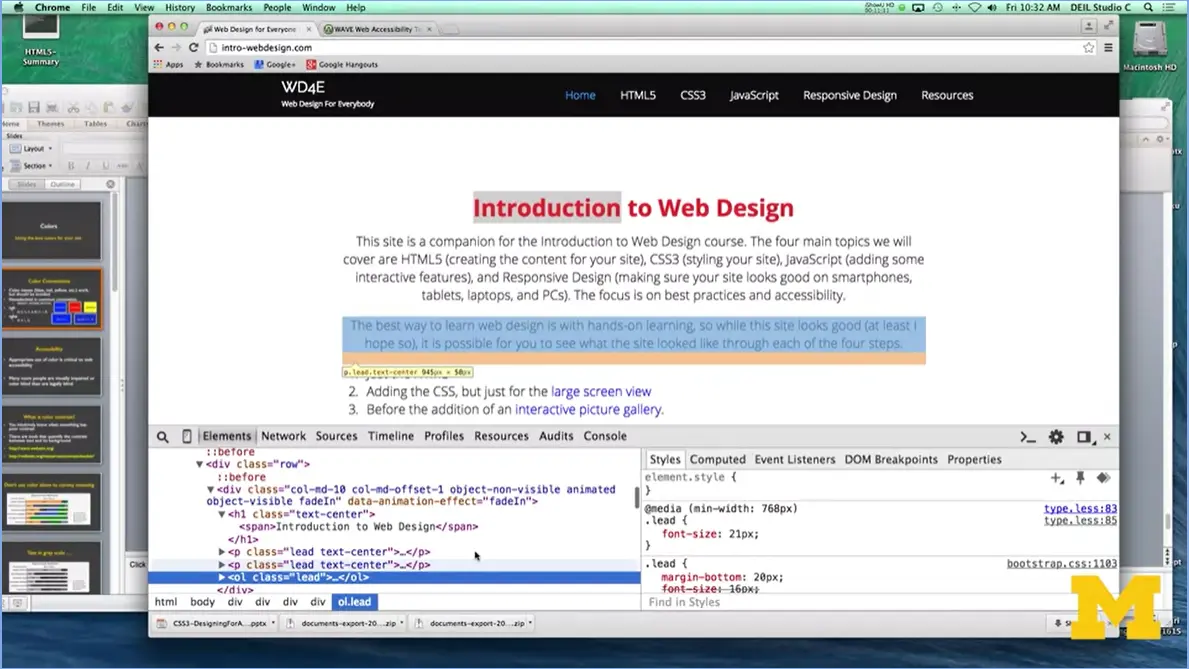This screenshot has width=1189, height=669.
Task: Click the Google Hangouts bookmark icon
Action: click(310, 64)
